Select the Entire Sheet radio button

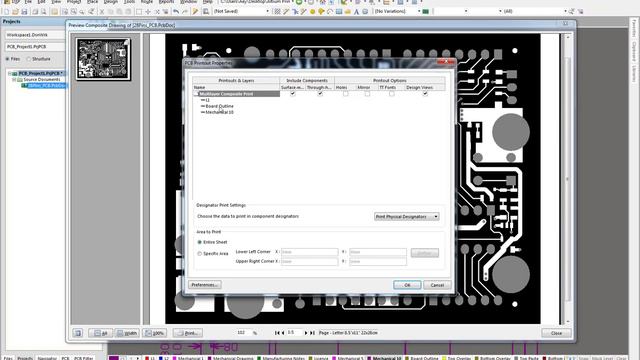pyautogui.click(x=200, y=242)
